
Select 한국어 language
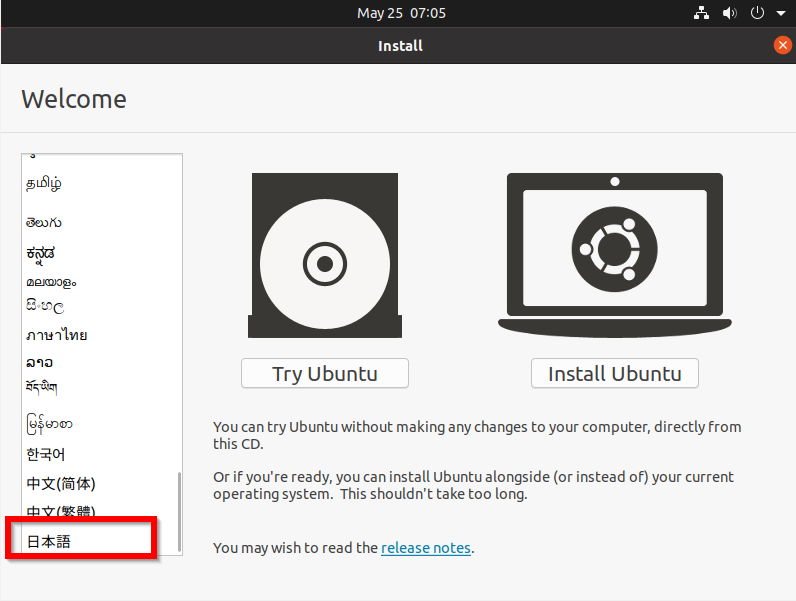[x=102, y=454]
